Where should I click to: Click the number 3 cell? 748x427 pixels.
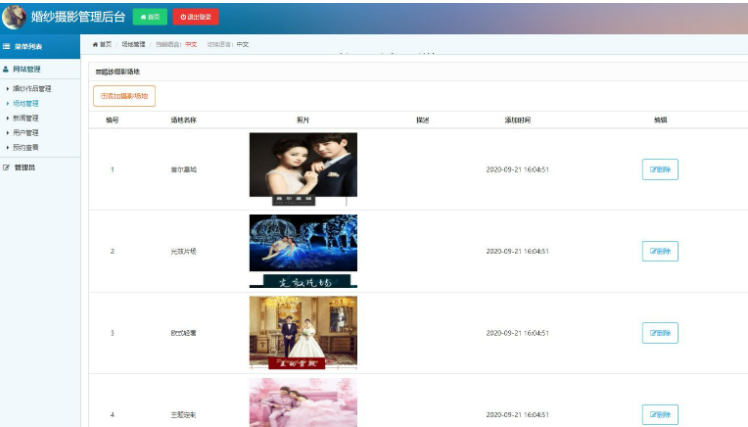click(x=112, y=333)
